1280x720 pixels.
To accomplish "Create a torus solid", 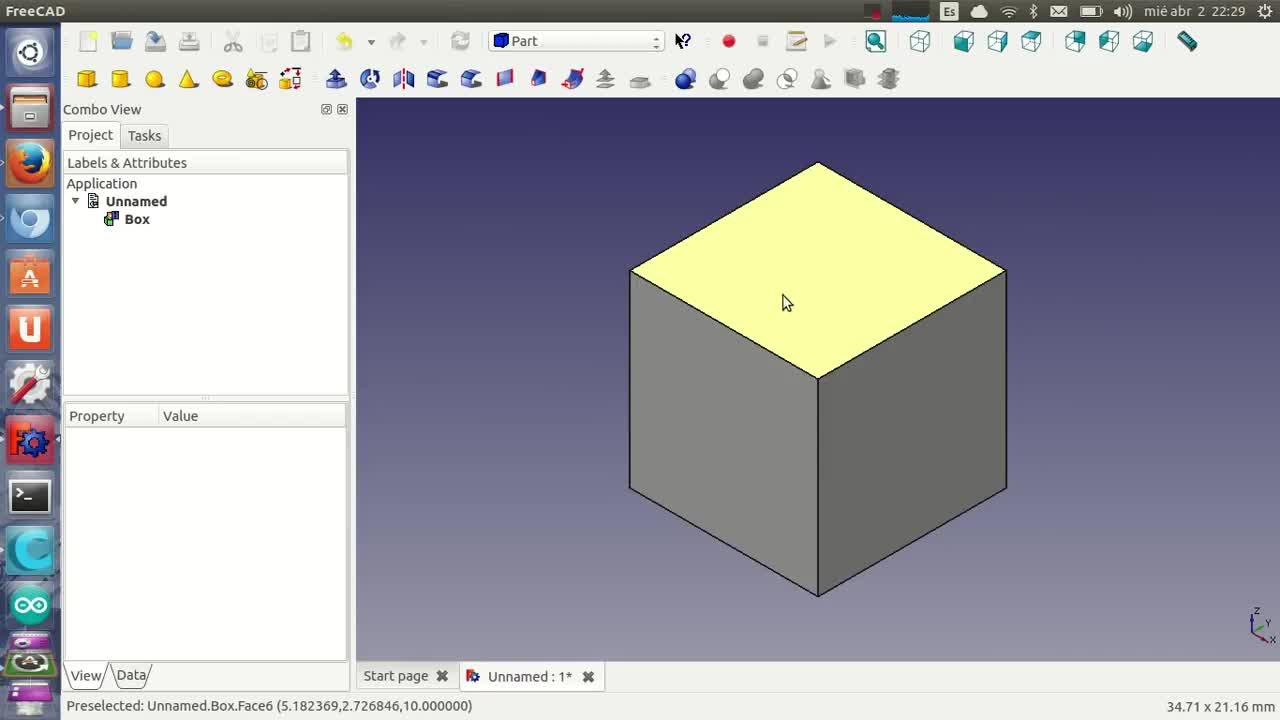I will click(222, 79).
